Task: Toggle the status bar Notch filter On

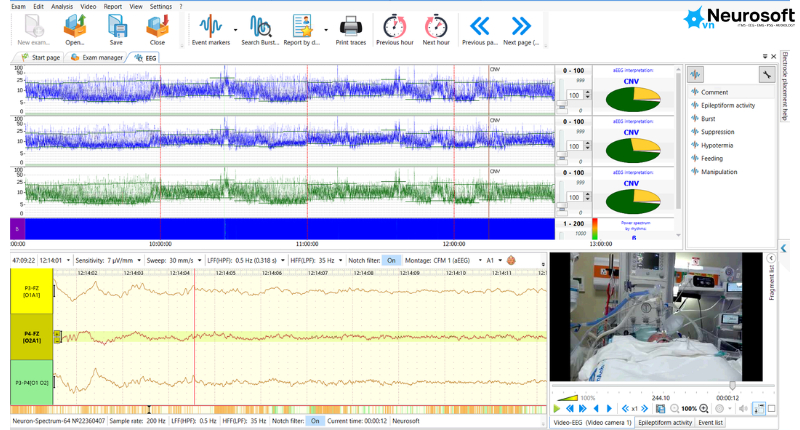Action: pyautogui.click(x=315, y=421)
